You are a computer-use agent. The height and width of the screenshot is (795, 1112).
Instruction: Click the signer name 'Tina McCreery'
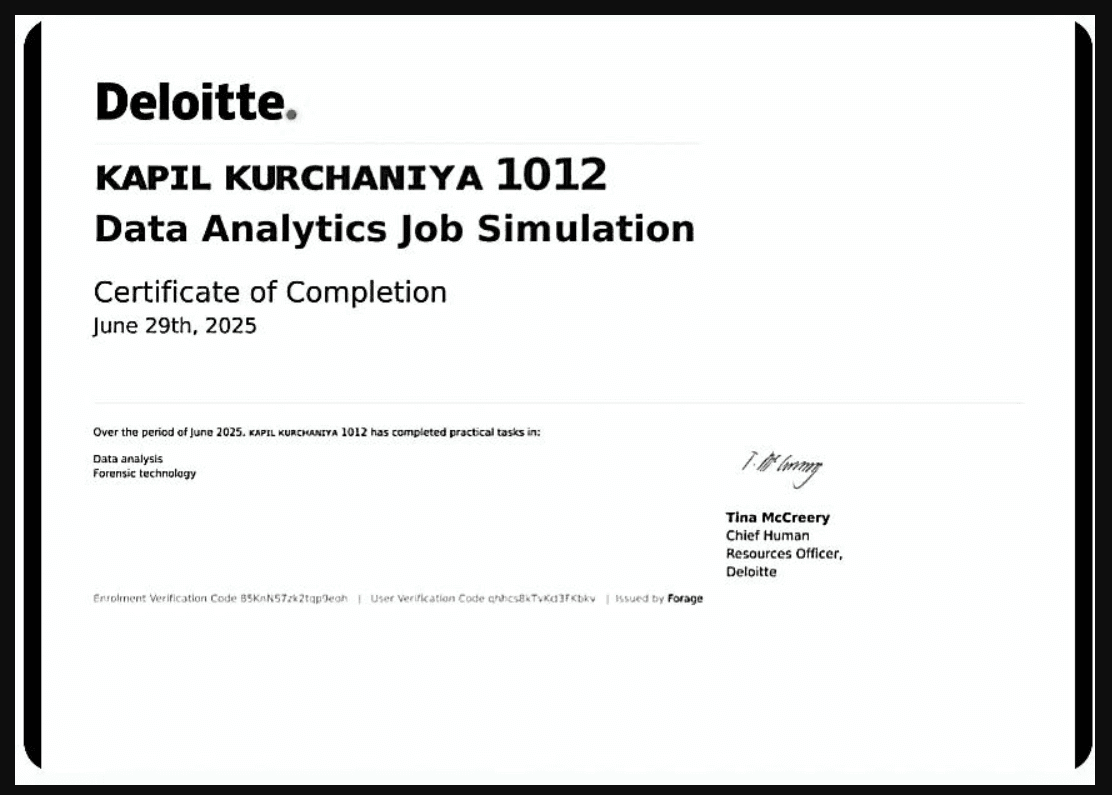777,517
